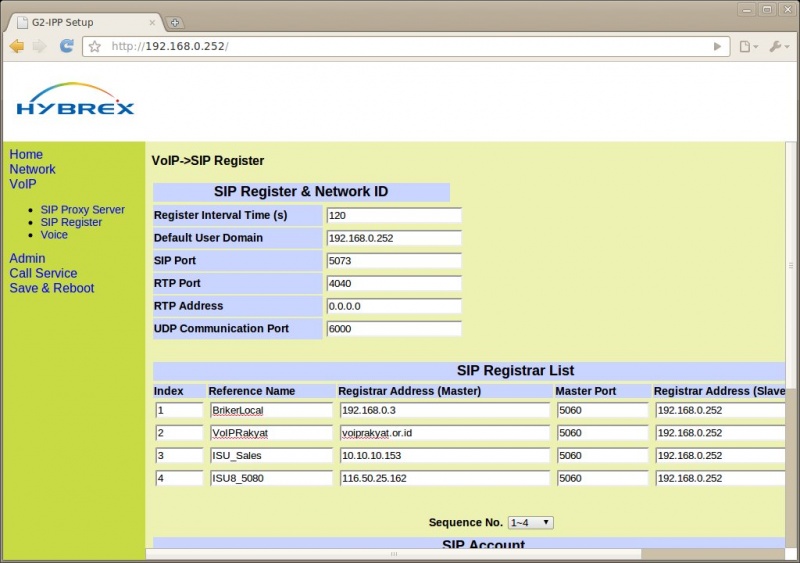
Task: Open the wrench tools menu
Action: coord(778,46)
